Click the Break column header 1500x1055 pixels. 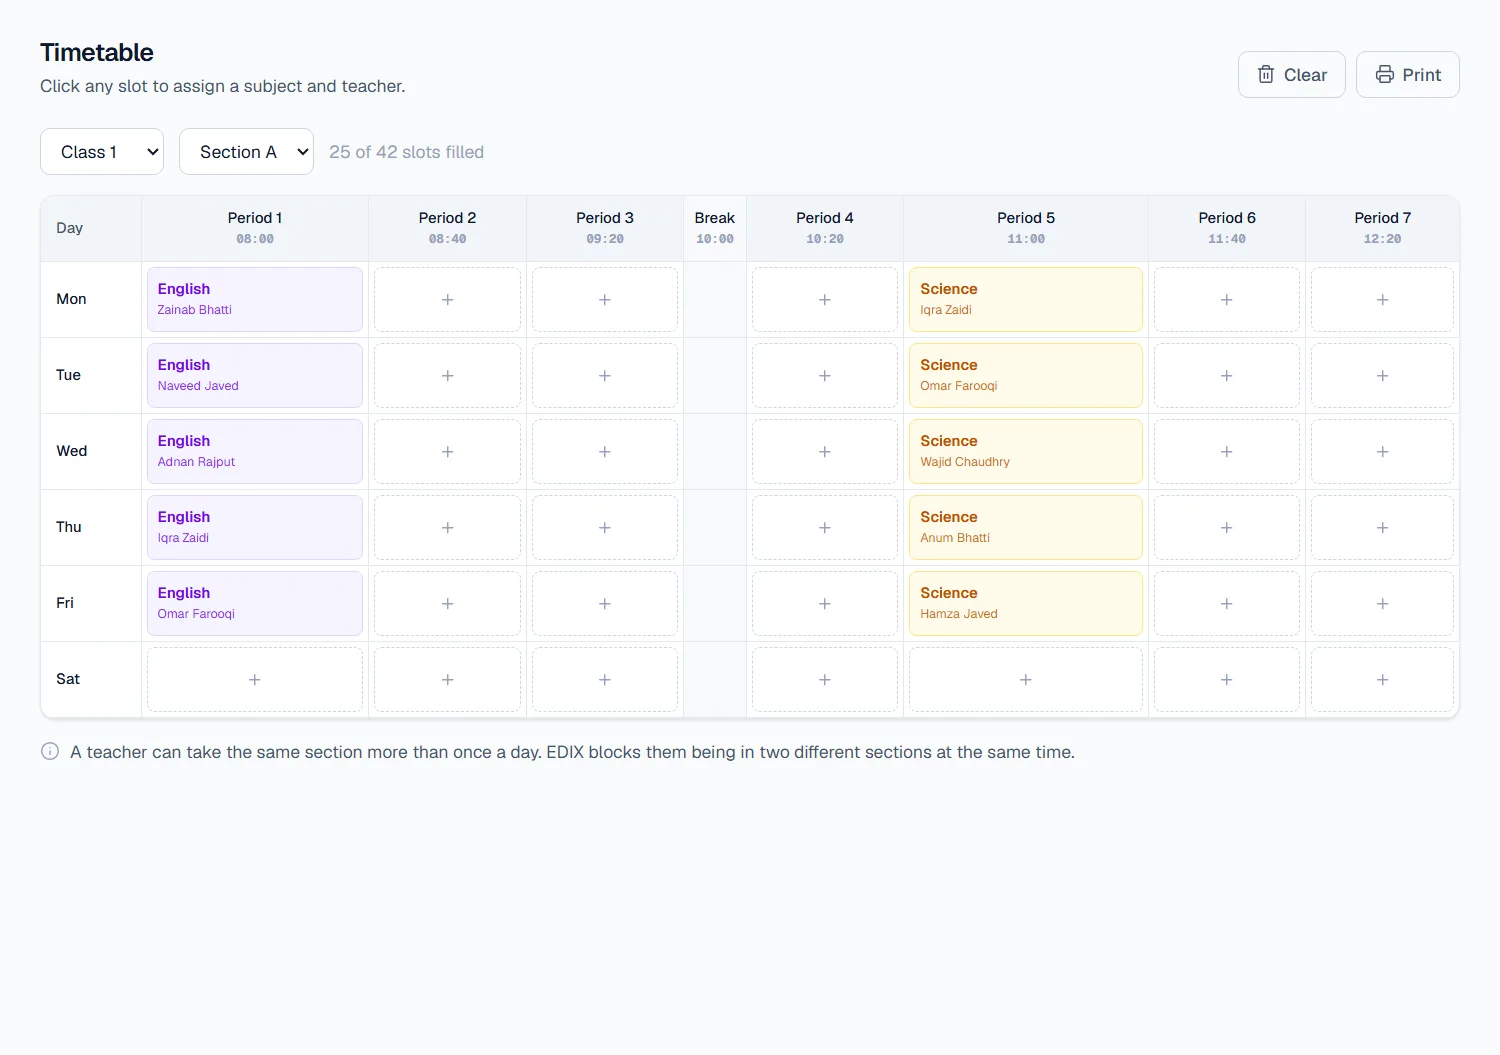pyautogui.click(x=715, y=228)
